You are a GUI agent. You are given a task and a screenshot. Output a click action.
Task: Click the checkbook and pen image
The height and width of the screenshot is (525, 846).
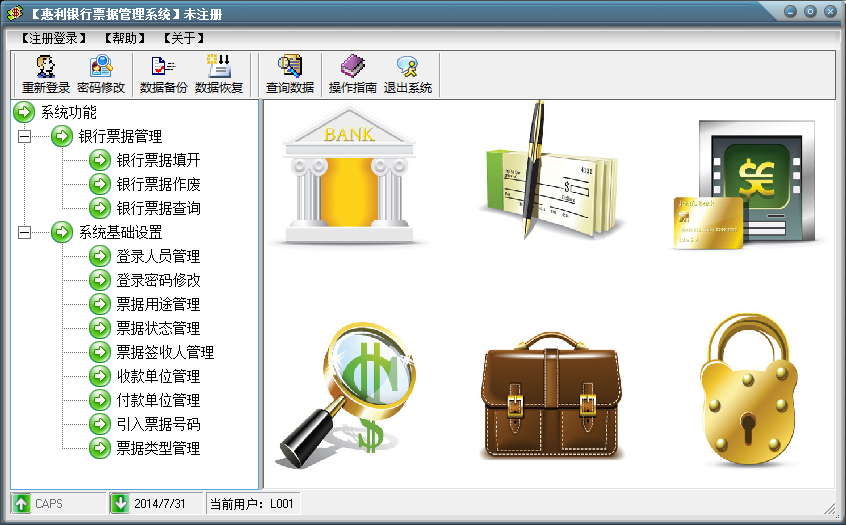(551, 170)
